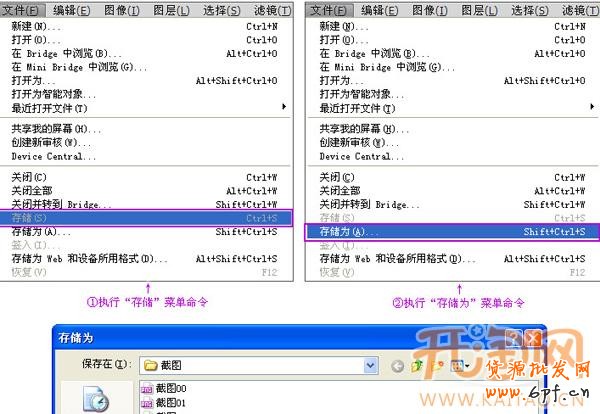Select the 截图00 file icon
The width and height of the screenshot is (600, 414).
(145, 388)
